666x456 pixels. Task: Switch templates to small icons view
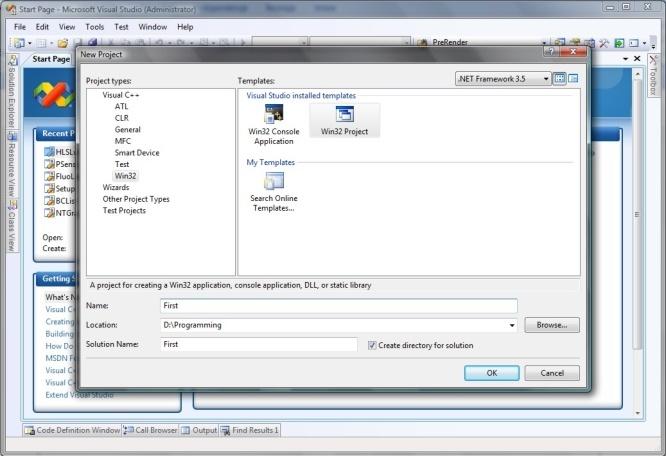click(x=573, y=79)
